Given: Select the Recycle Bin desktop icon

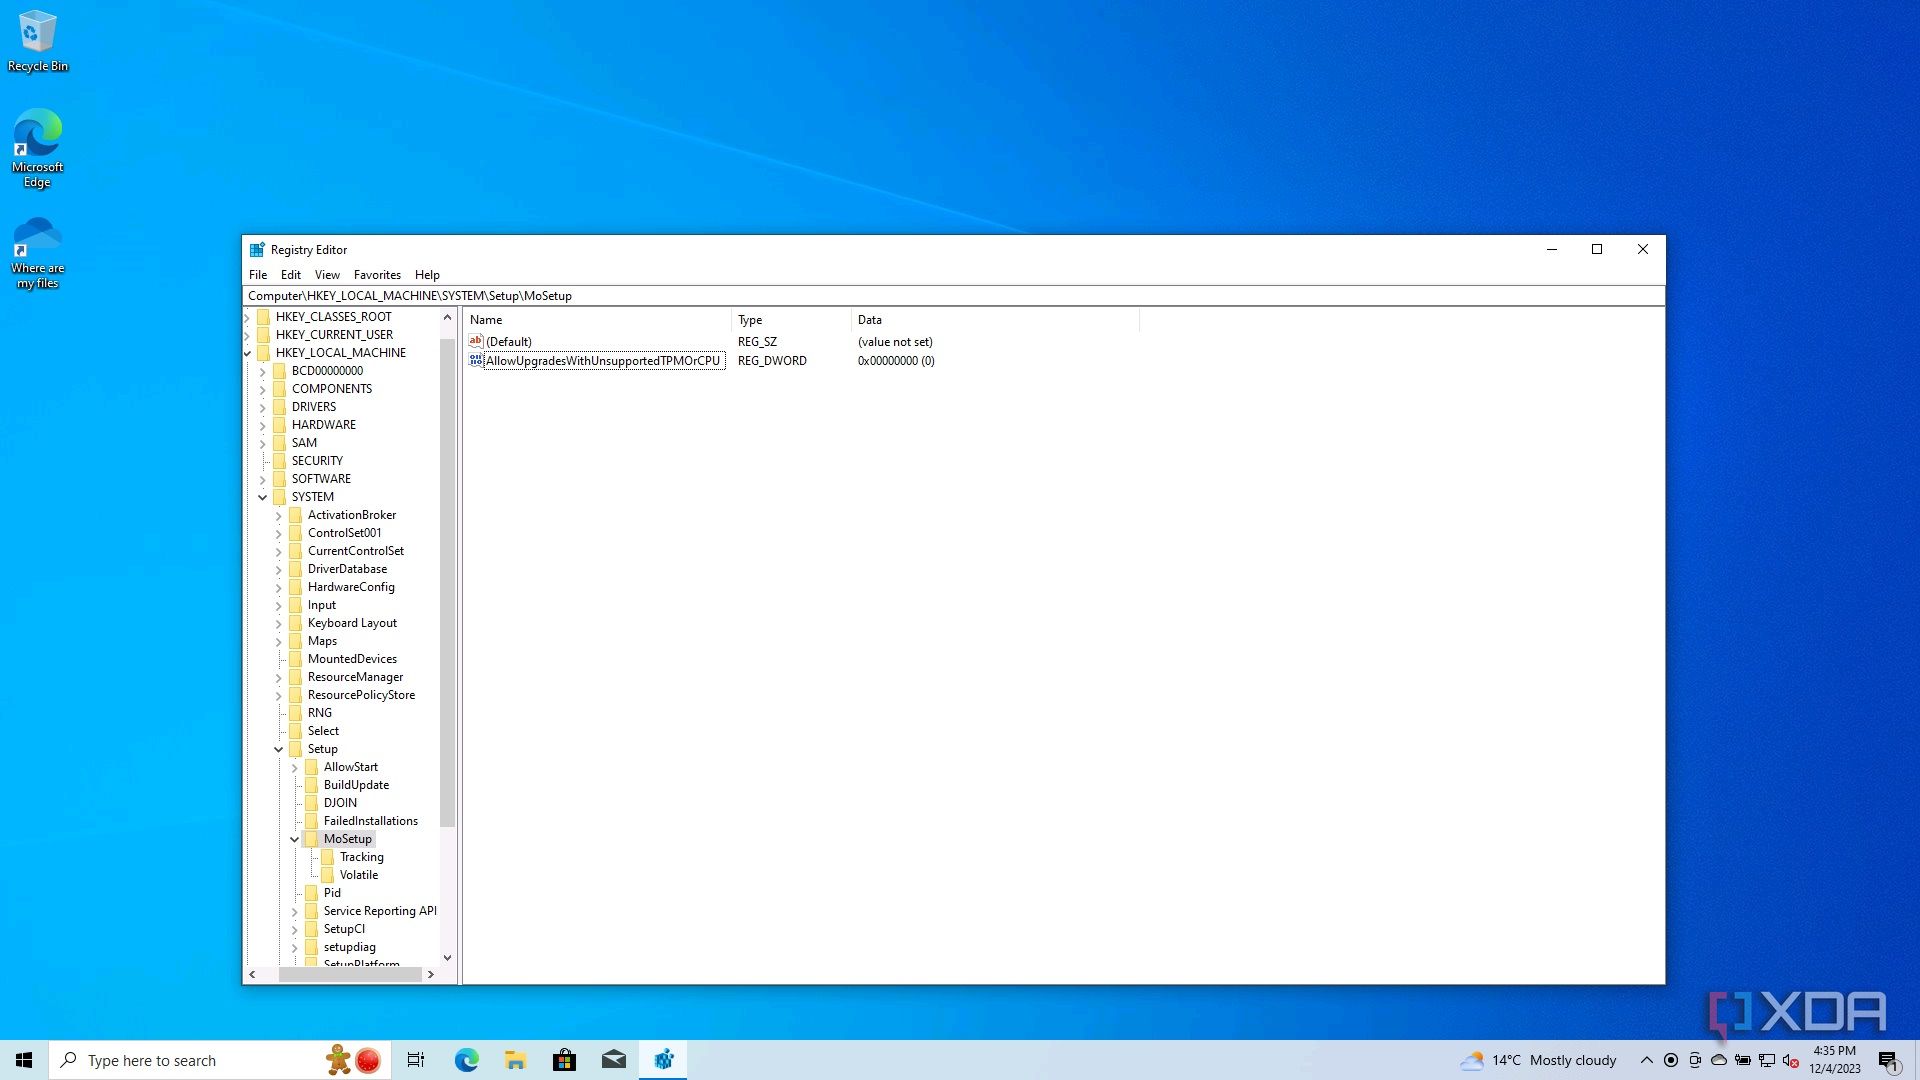Looking at the screenshot, I should pyautogui.click(x=37, y=30).
